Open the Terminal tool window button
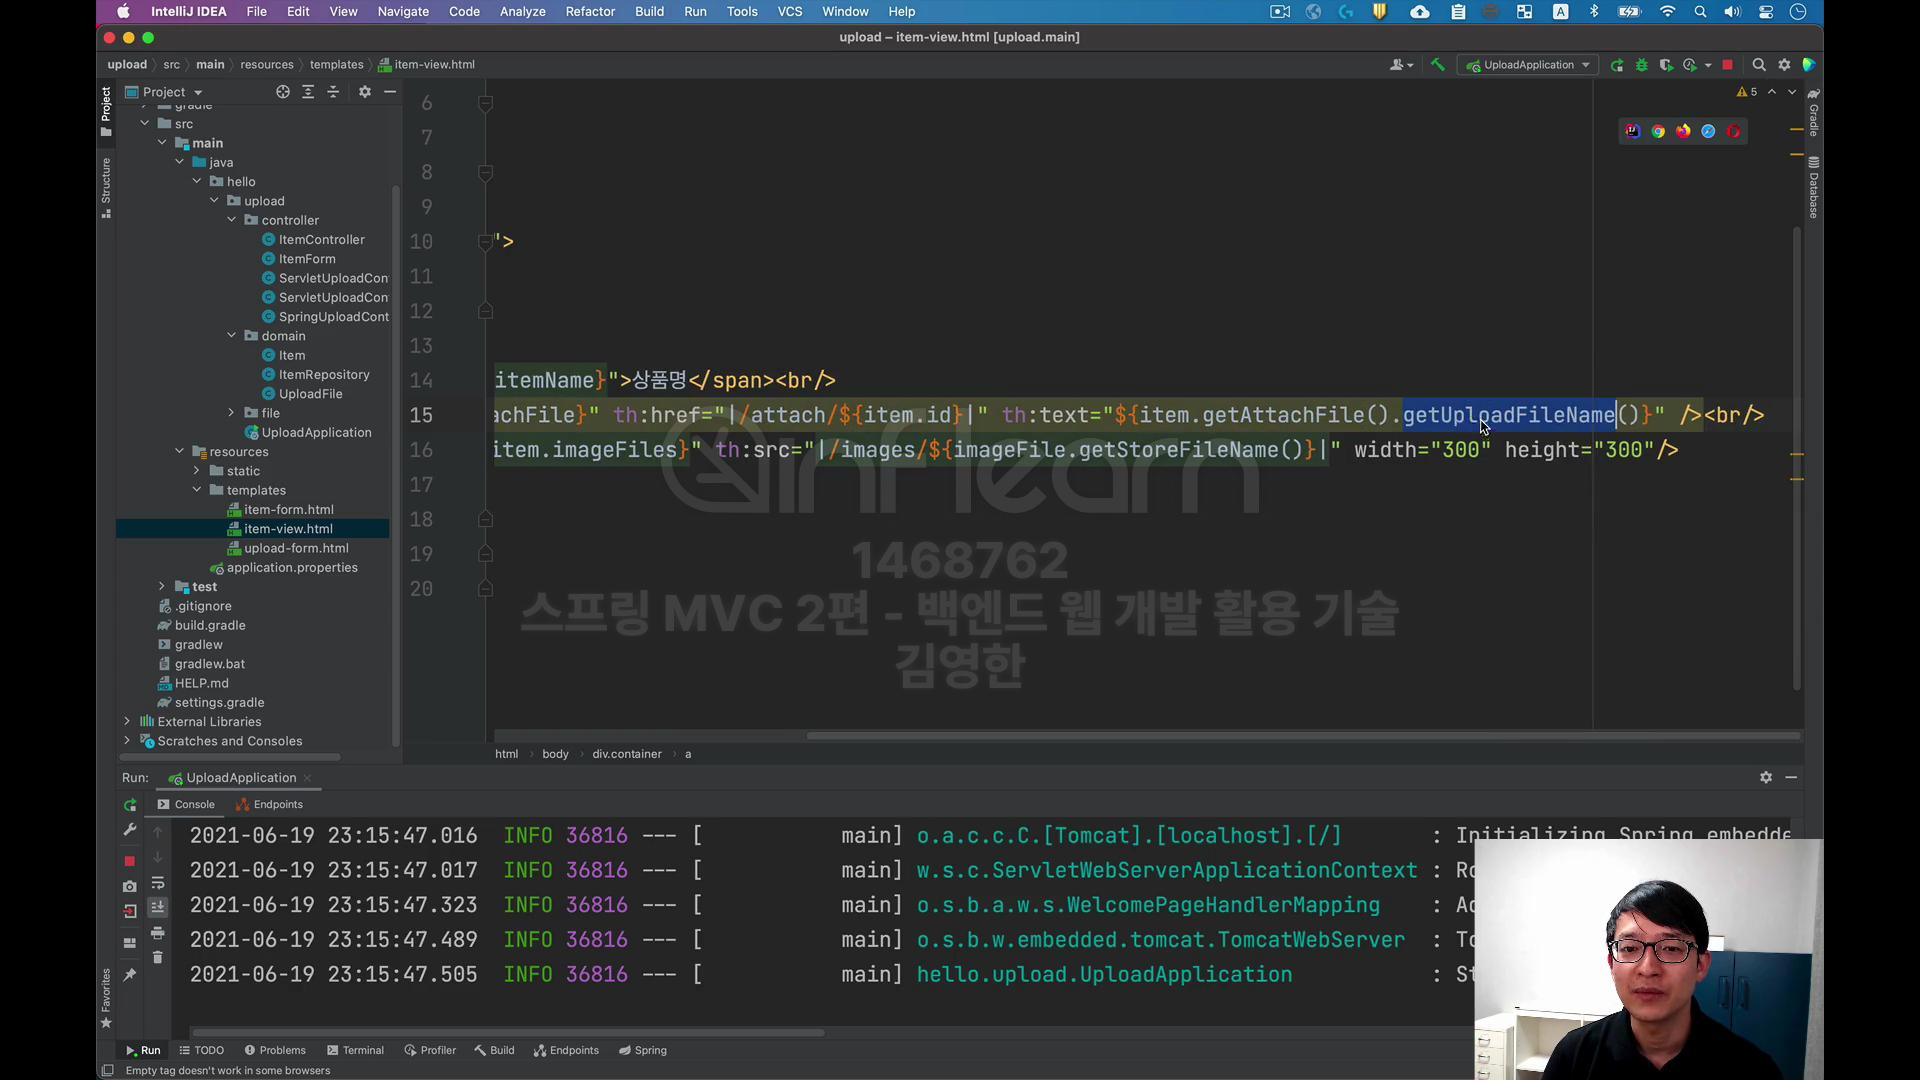 tap(355, 1050)
